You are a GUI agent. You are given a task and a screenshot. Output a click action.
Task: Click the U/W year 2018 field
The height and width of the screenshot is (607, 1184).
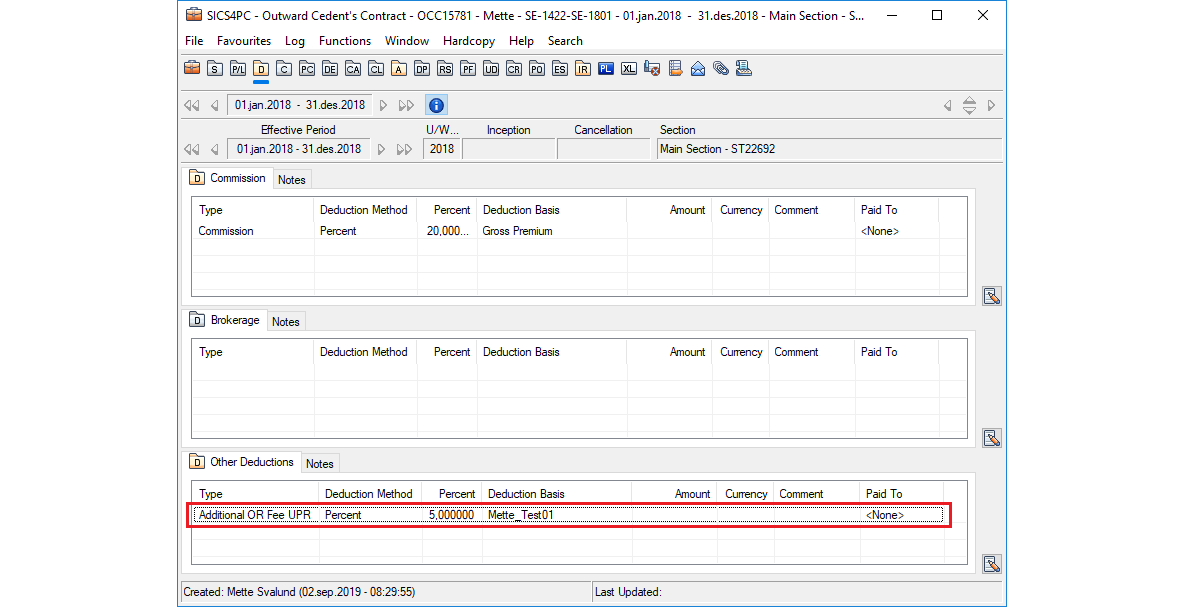(441, 149)
